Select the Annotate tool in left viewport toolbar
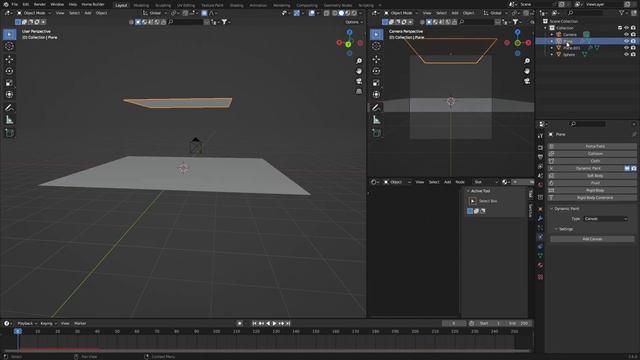640x360 pixels. click(x=9, y=108)
